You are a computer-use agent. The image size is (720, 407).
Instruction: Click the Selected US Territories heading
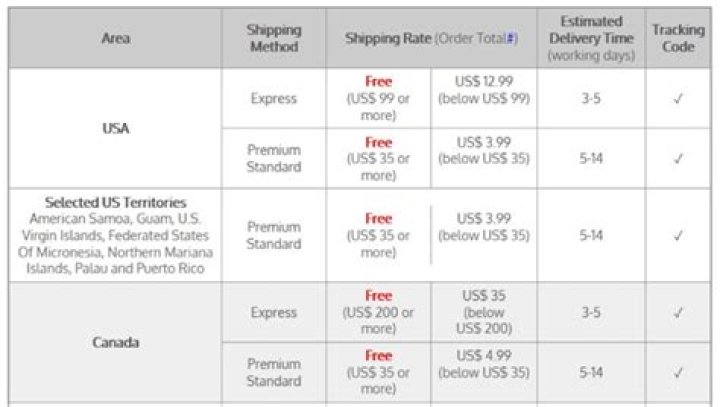coord(115,202)
